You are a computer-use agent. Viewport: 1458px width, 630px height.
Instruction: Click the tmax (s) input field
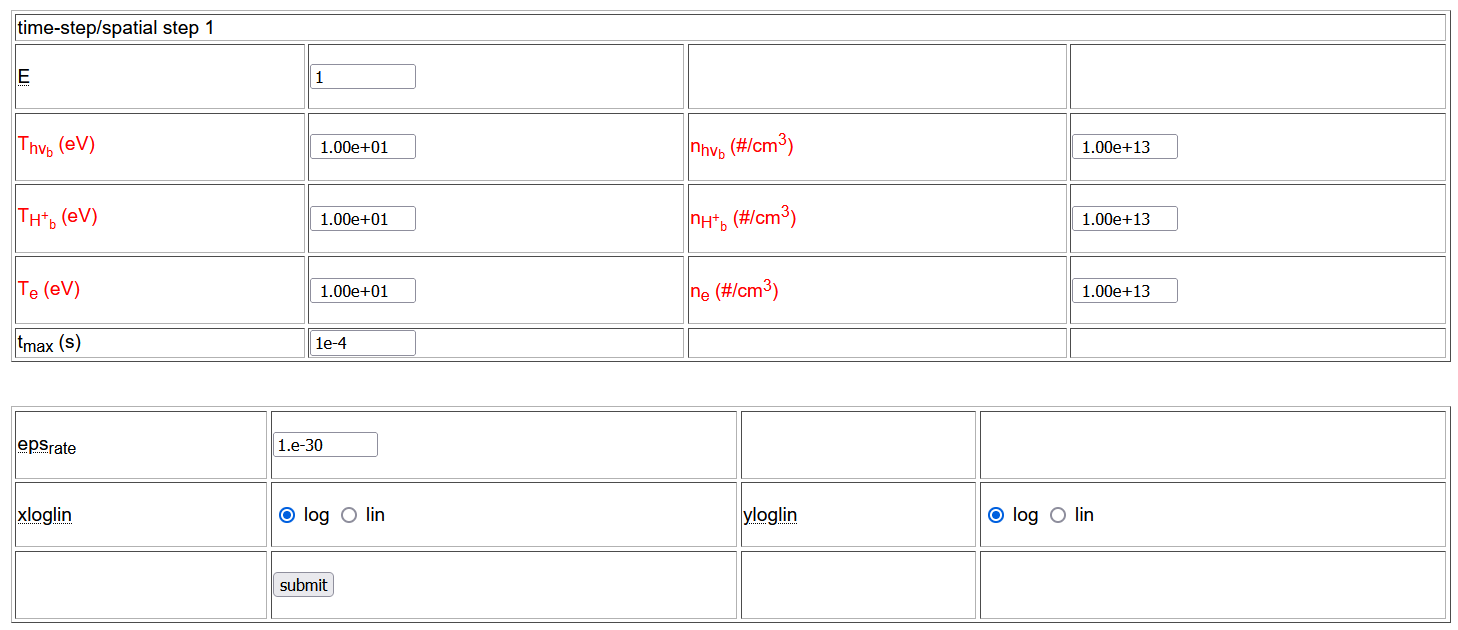pos(362,343)
